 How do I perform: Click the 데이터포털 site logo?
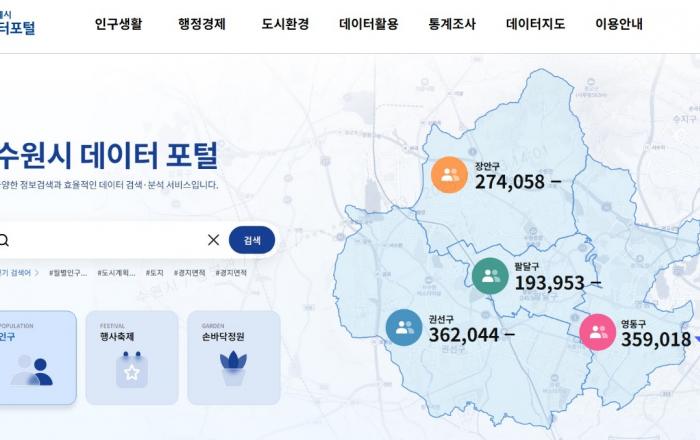tap(17, 23)
